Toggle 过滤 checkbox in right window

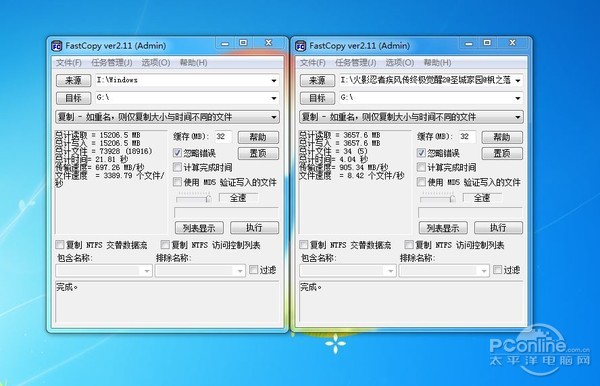coord(497,270)
